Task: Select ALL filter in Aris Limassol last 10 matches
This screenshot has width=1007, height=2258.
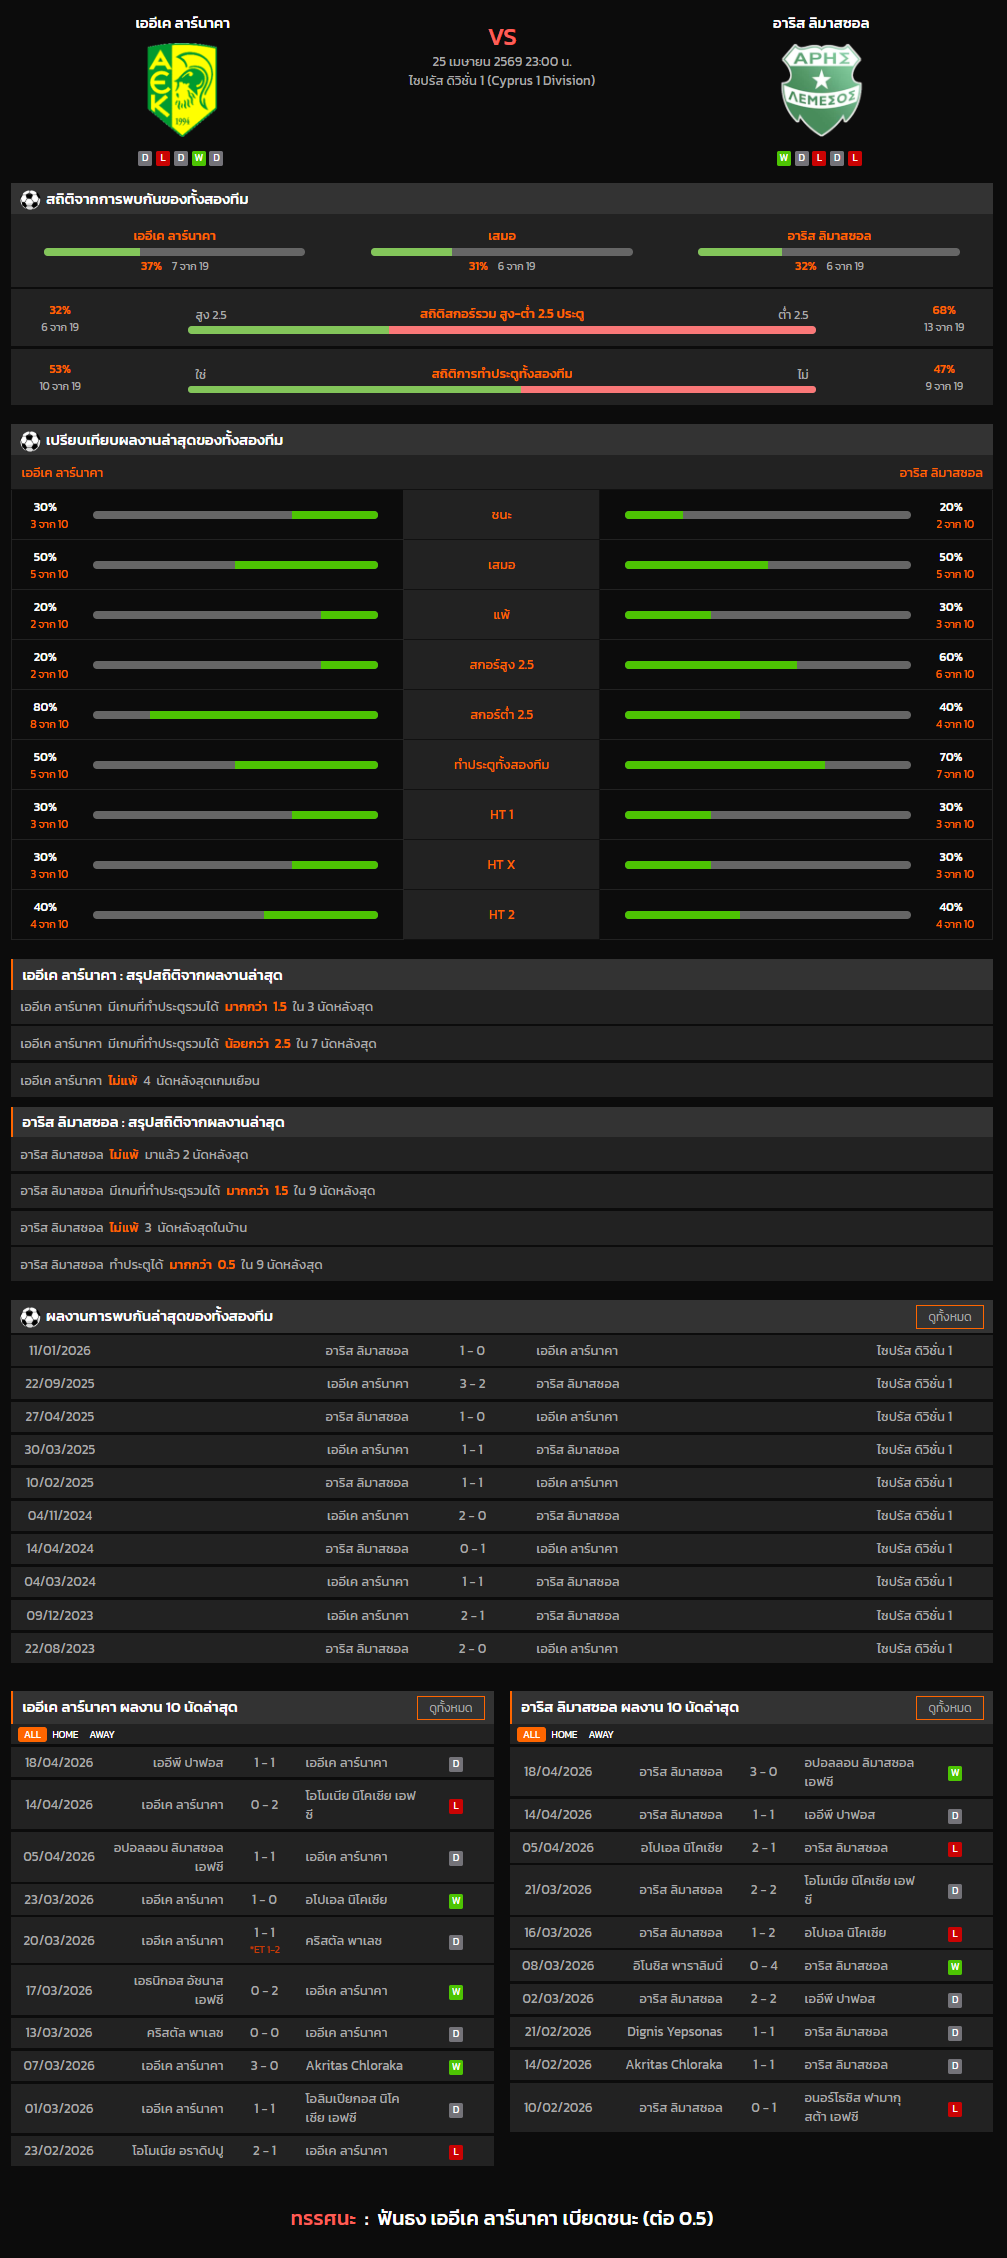Action: pos(531,1734)
